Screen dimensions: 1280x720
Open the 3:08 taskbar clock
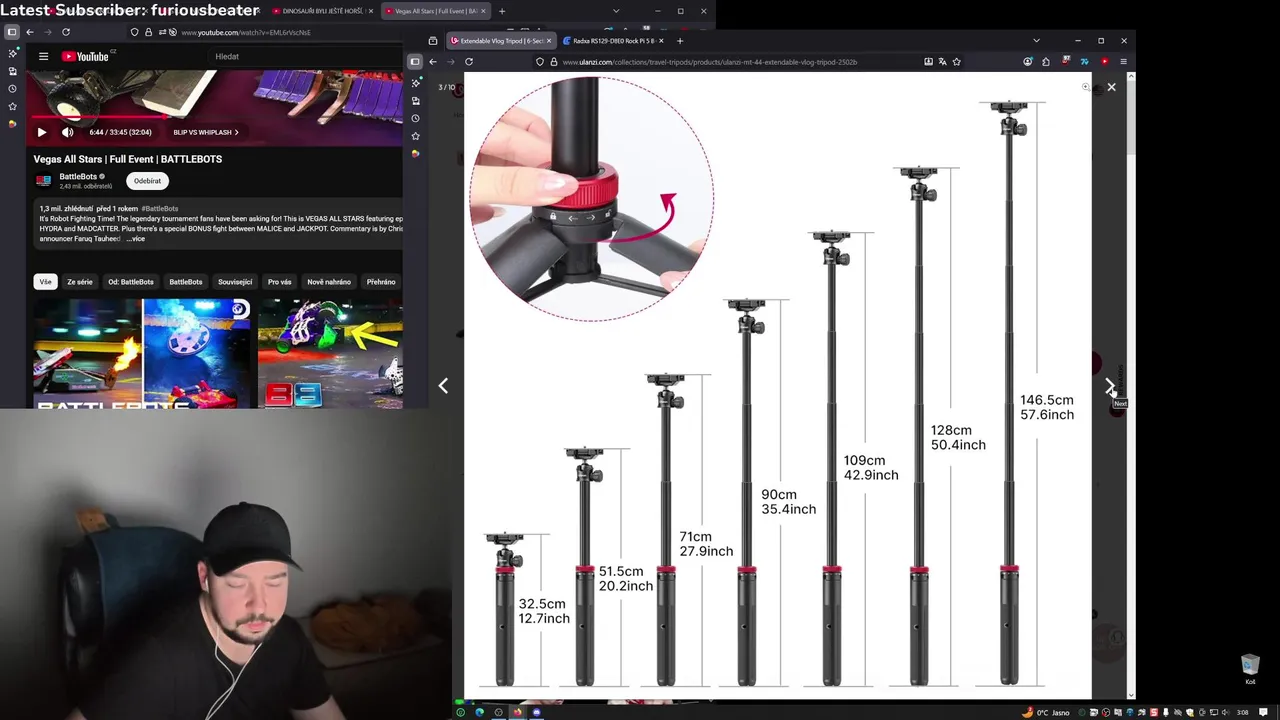(x=1243, y=712)
